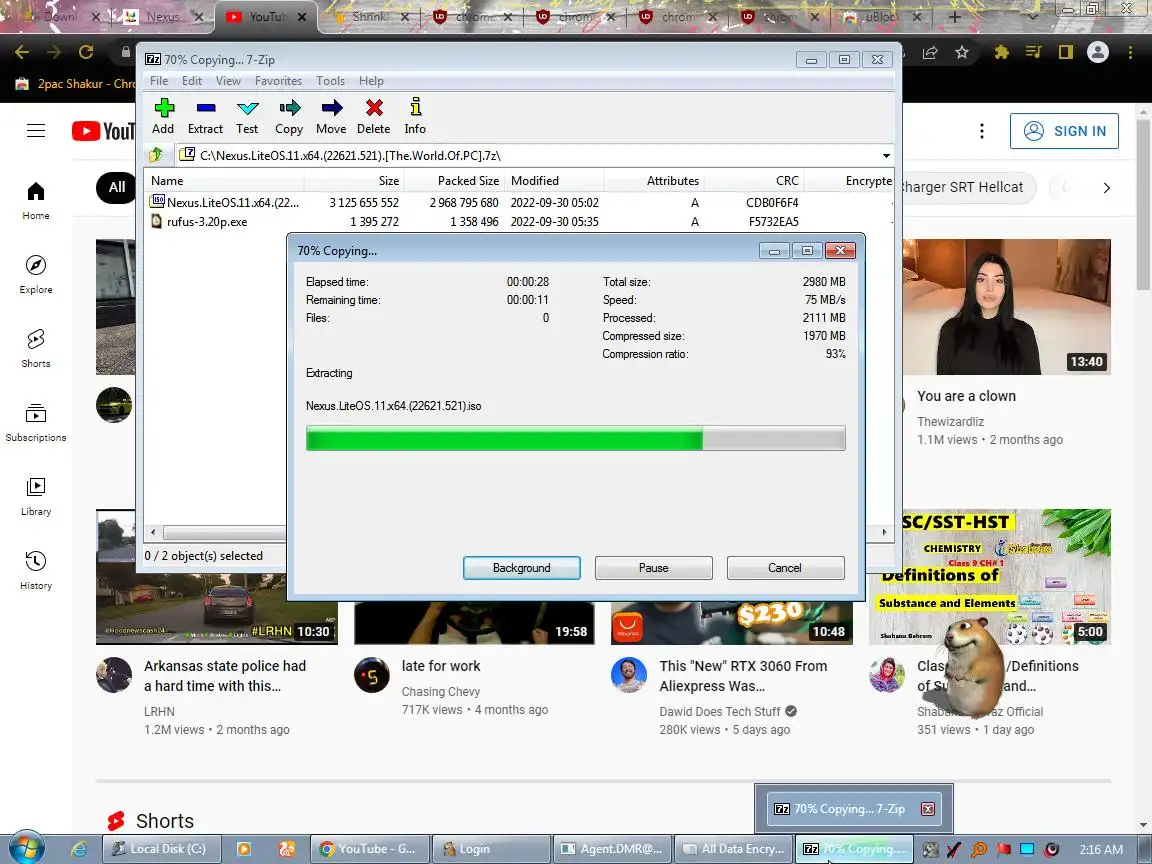
Task: Cancel the extraction
Action: [x=785, y=568]
